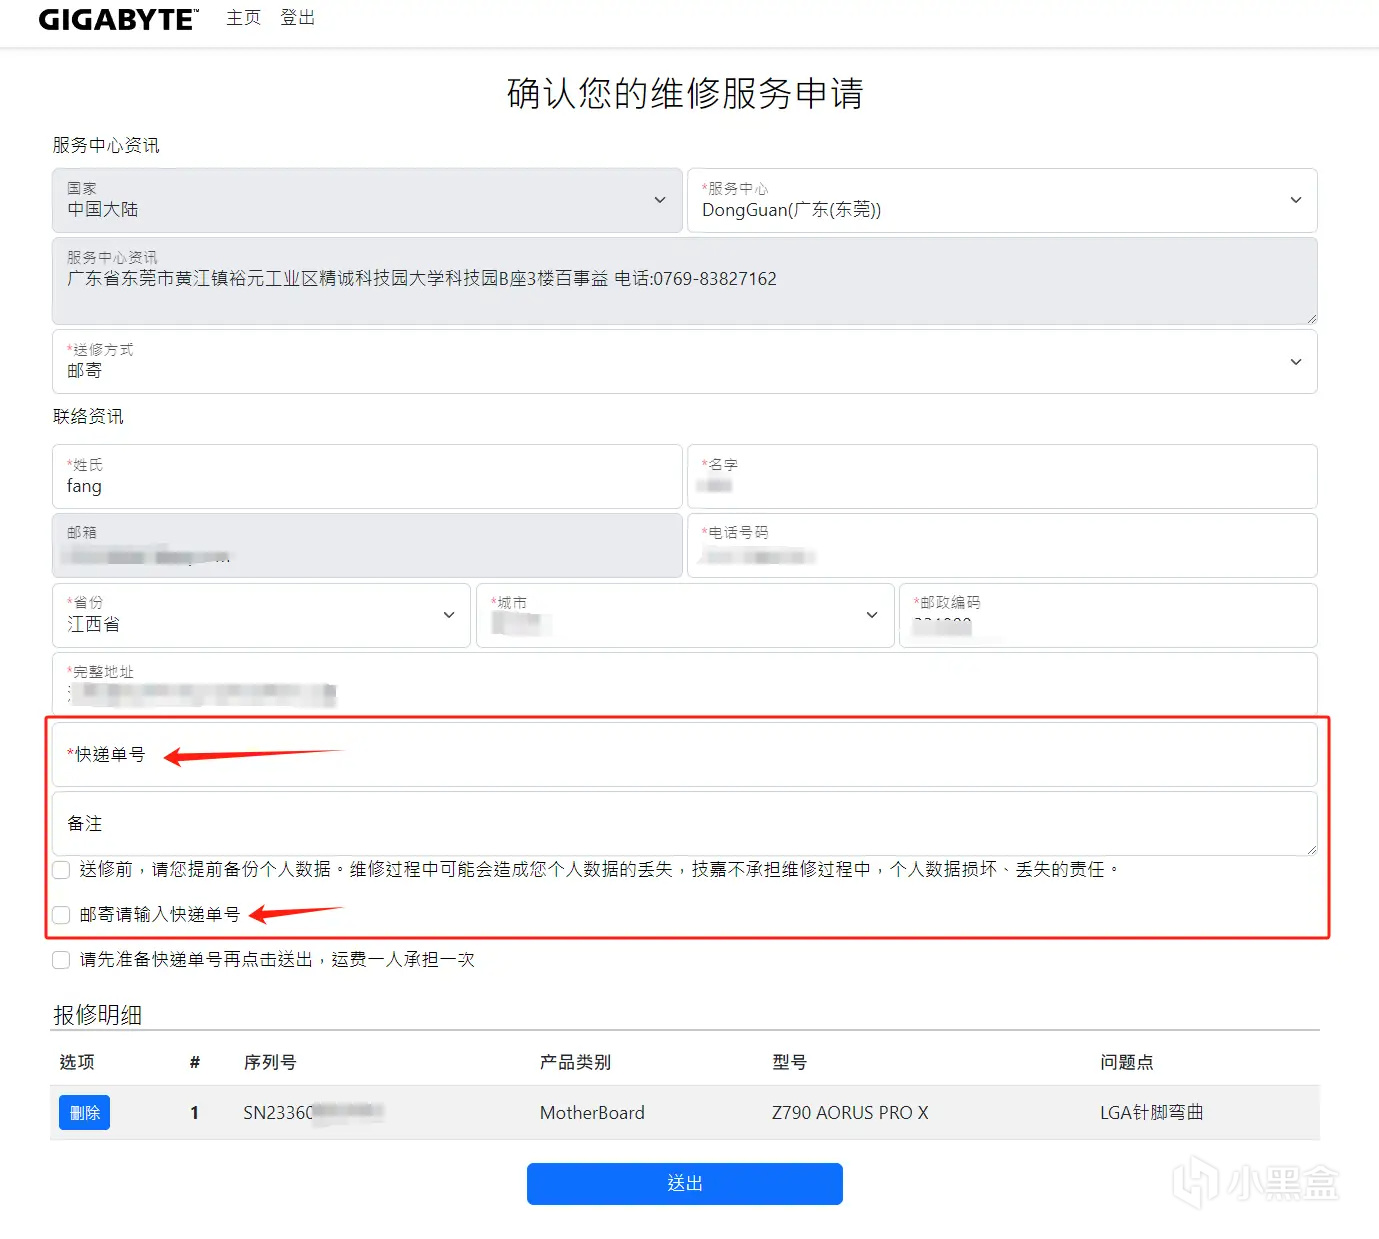Click the 完整地址 input field
The height and width of the screenshot is (1239, 1379).
coord(684,683)
